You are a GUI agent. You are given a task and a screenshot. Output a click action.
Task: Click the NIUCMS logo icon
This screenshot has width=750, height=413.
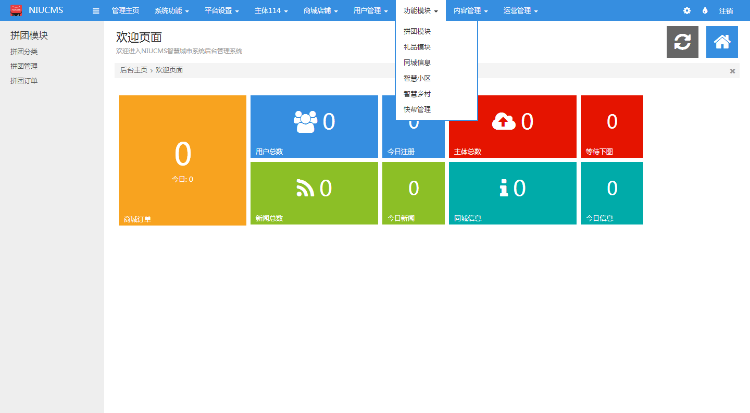tap(16, 10)
